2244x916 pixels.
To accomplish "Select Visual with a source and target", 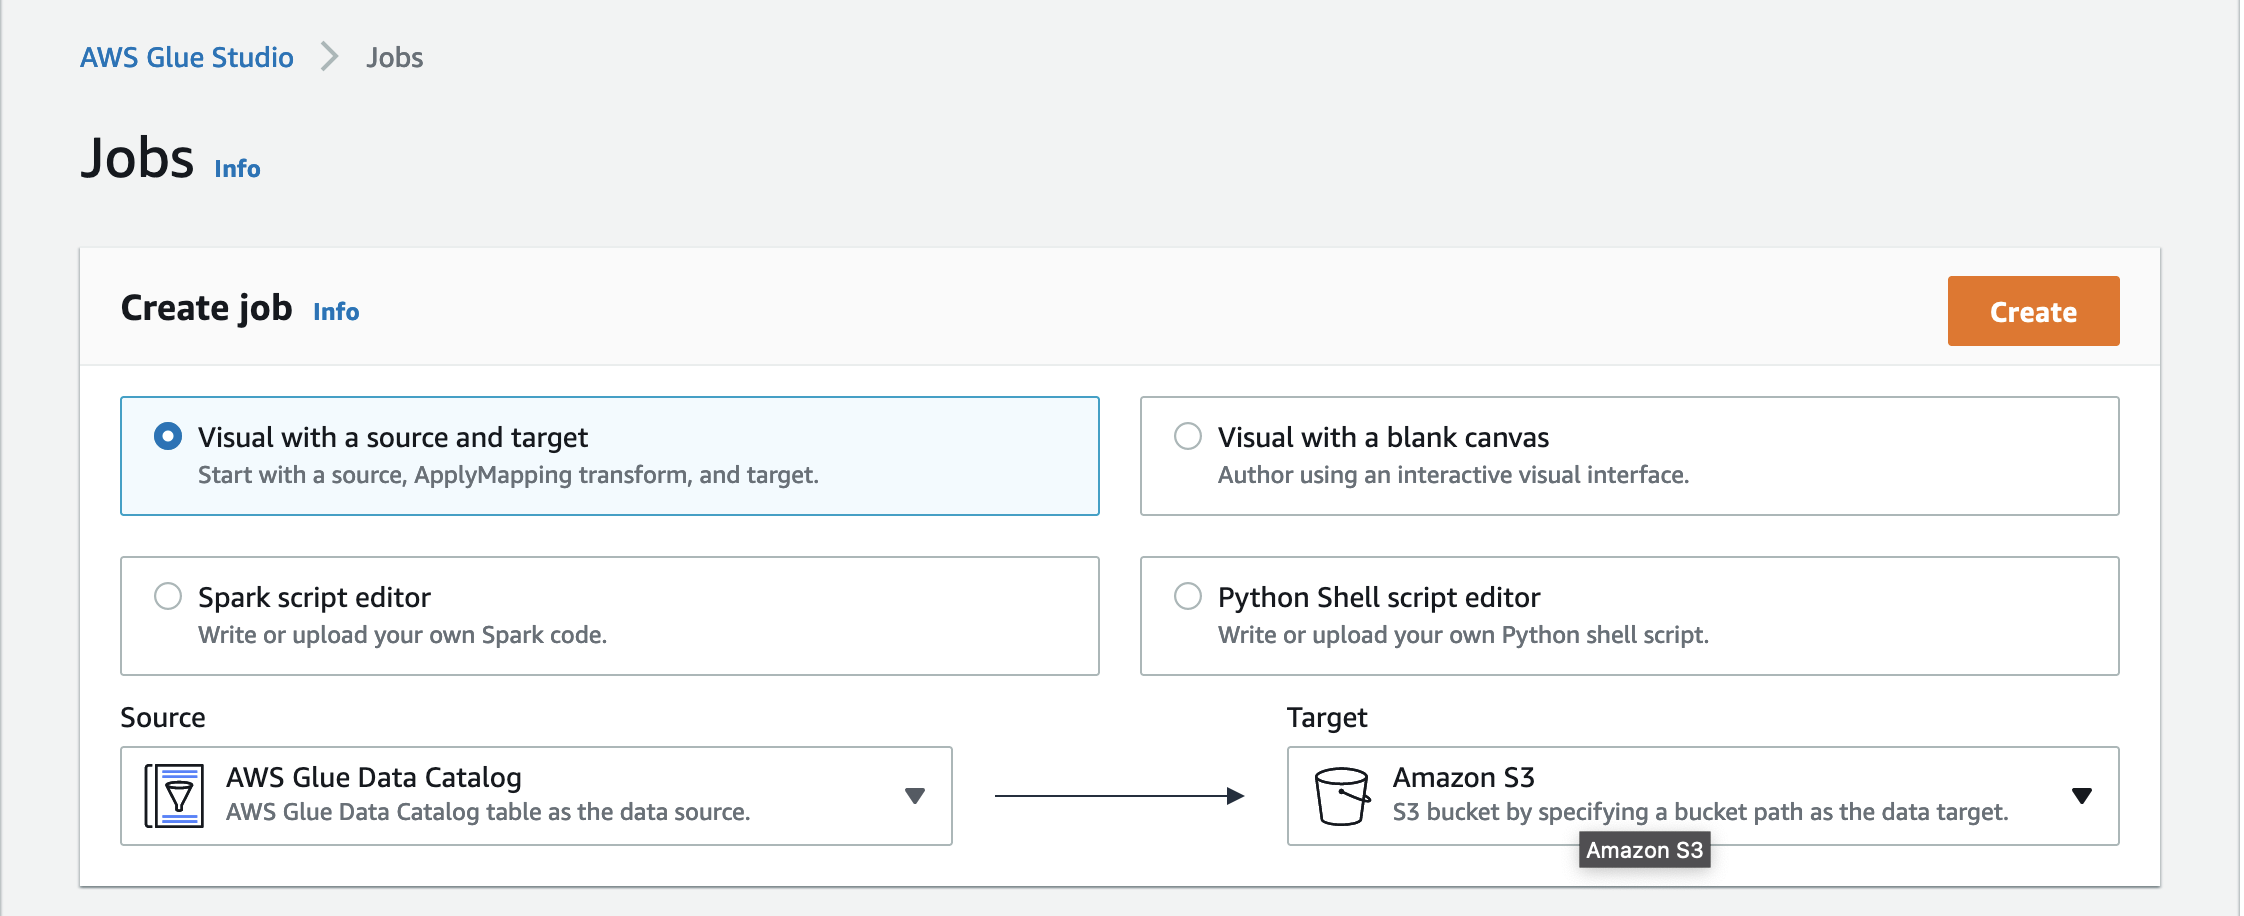I will click(168, 437).
